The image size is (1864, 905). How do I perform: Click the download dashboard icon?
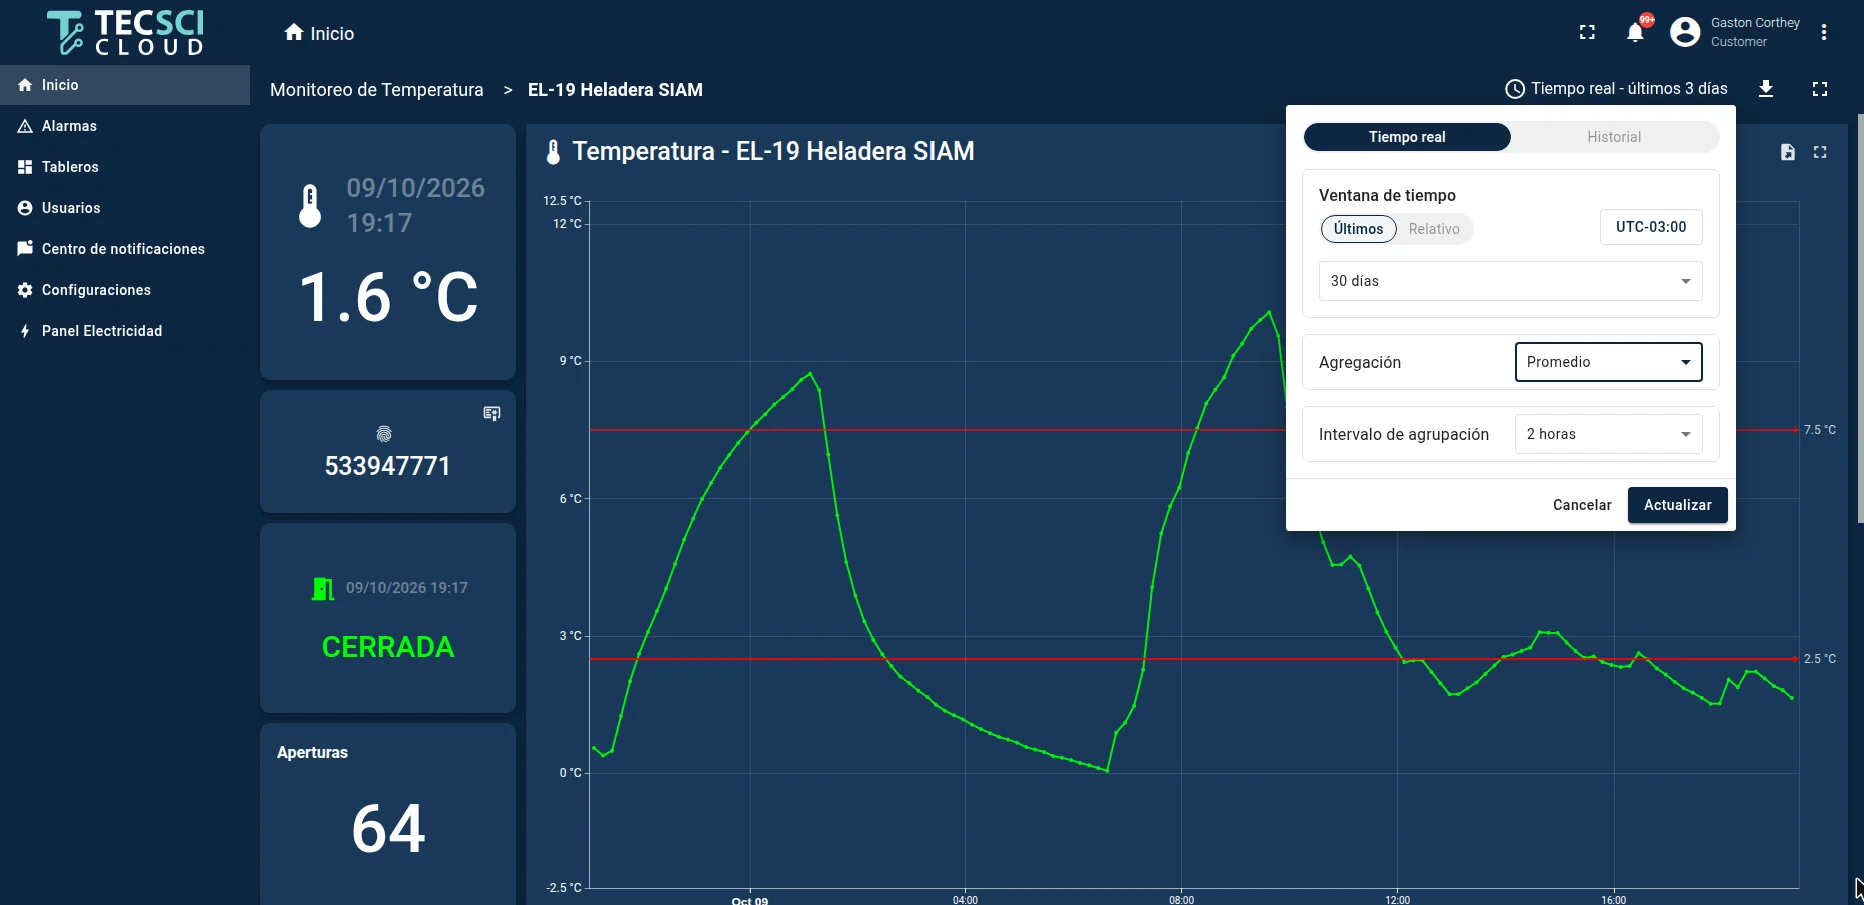1766,89
